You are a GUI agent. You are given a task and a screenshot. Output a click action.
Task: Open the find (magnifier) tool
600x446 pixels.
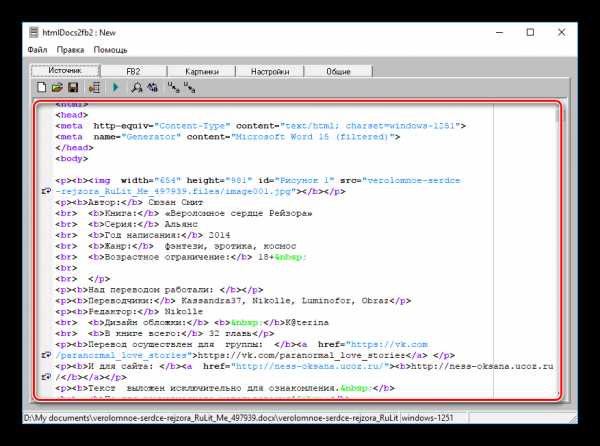coord(136,88)
